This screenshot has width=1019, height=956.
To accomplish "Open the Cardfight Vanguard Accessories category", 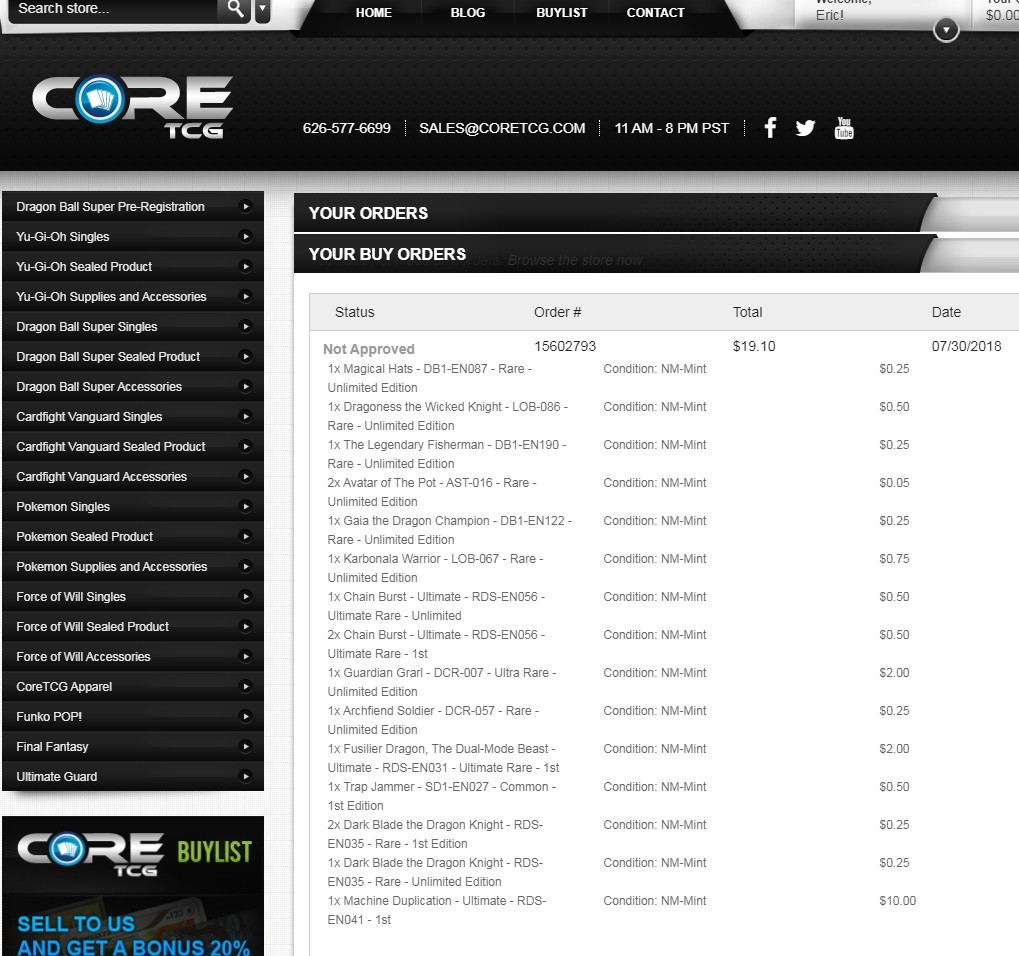I will tap(133, 476).
